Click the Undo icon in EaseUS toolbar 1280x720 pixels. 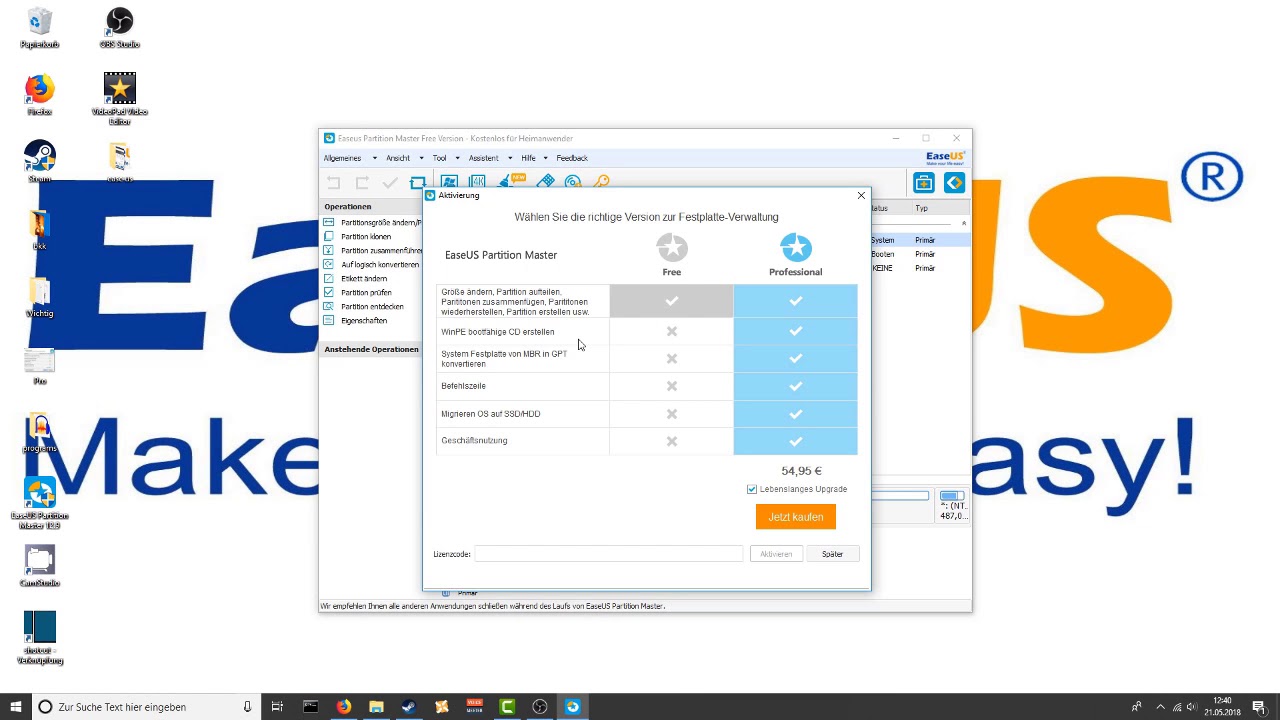[x=334, y=182]
